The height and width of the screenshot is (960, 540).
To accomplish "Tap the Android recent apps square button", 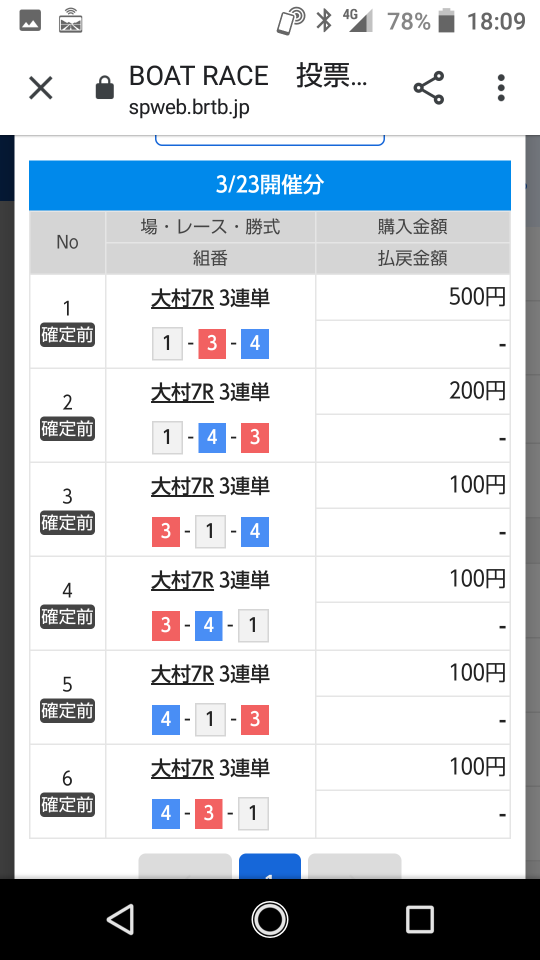I will [x=420, y=919].
